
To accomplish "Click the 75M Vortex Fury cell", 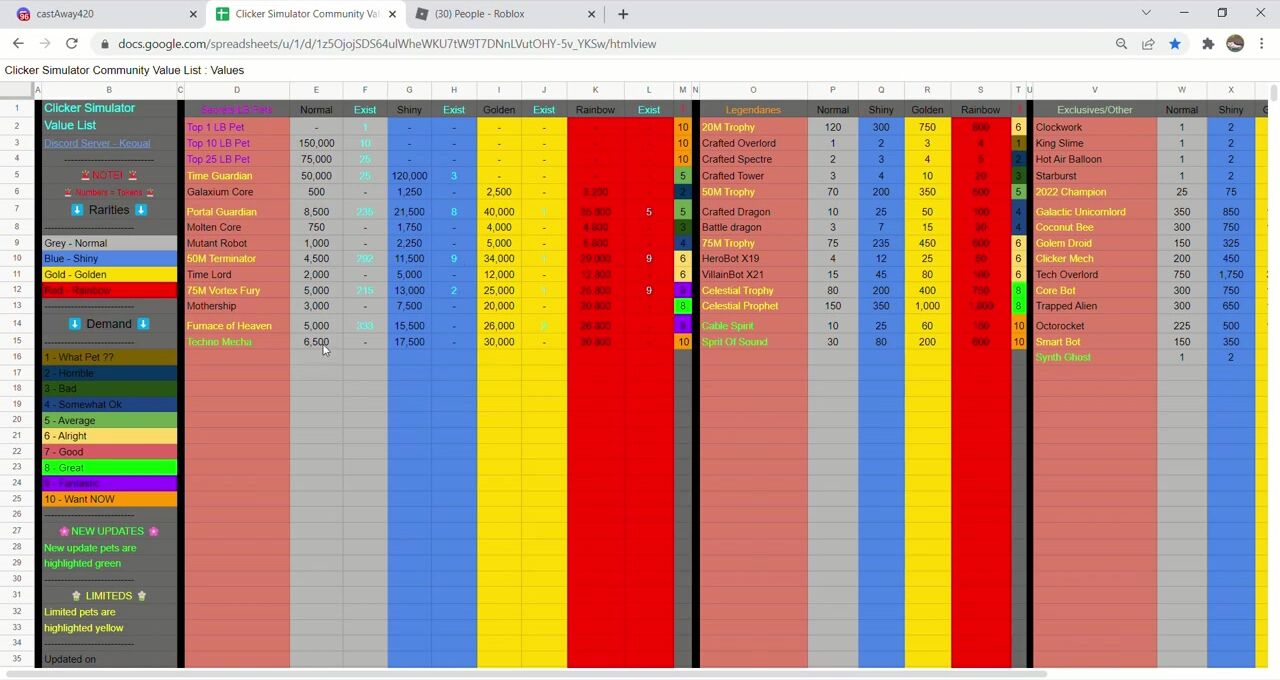I will coord(237,290).
